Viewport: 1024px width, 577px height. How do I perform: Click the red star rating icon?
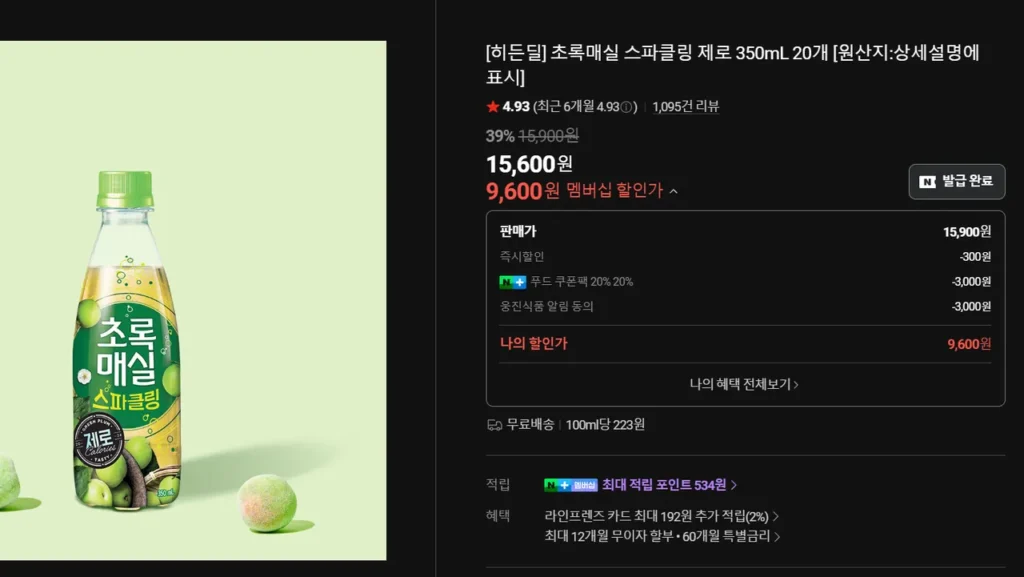click(492, 106)
